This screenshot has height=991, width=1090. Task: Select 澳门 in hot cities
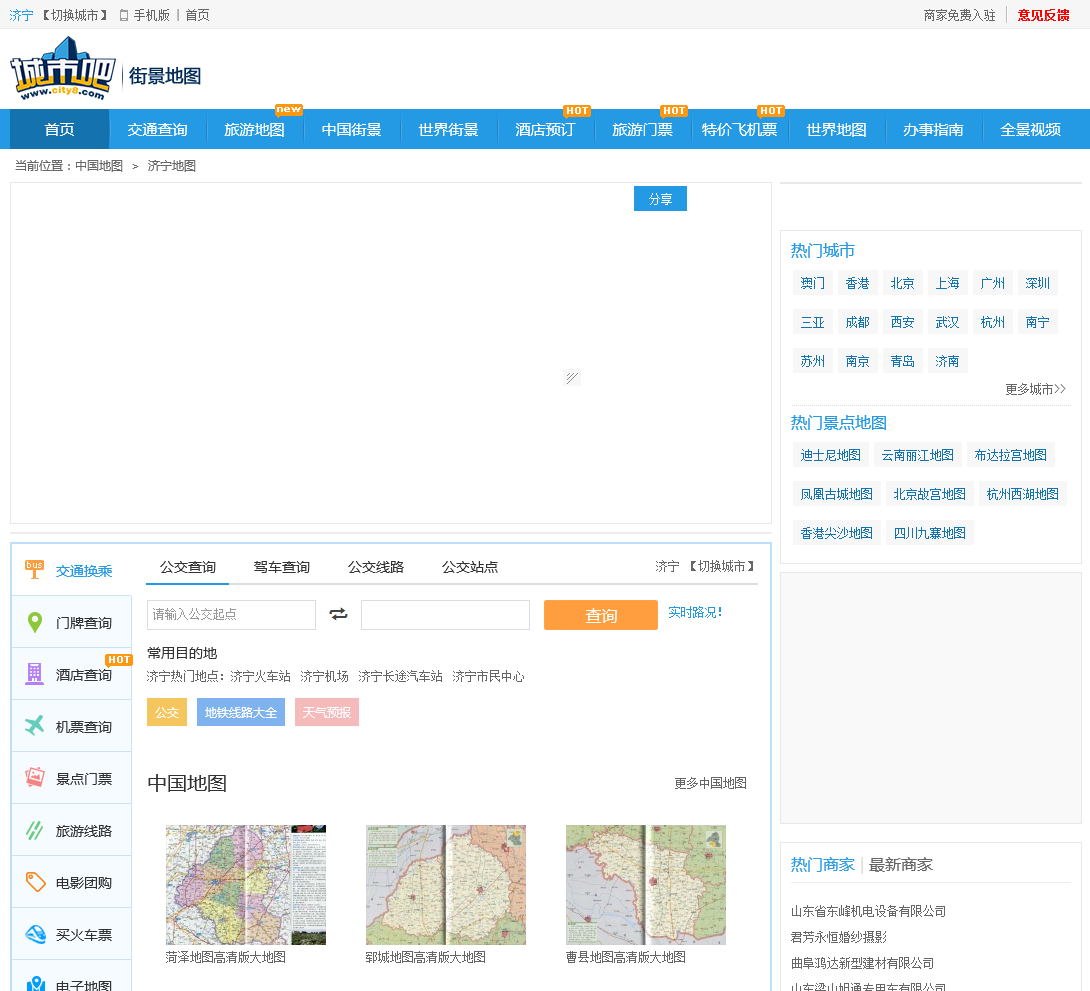813,283
